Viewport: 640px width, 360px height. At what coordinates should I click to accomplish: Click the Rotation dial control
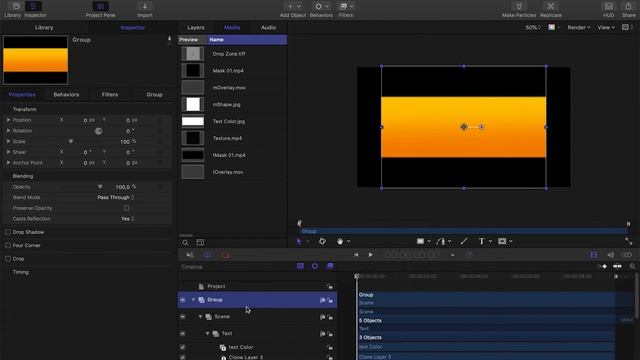(x=98, y=131)
